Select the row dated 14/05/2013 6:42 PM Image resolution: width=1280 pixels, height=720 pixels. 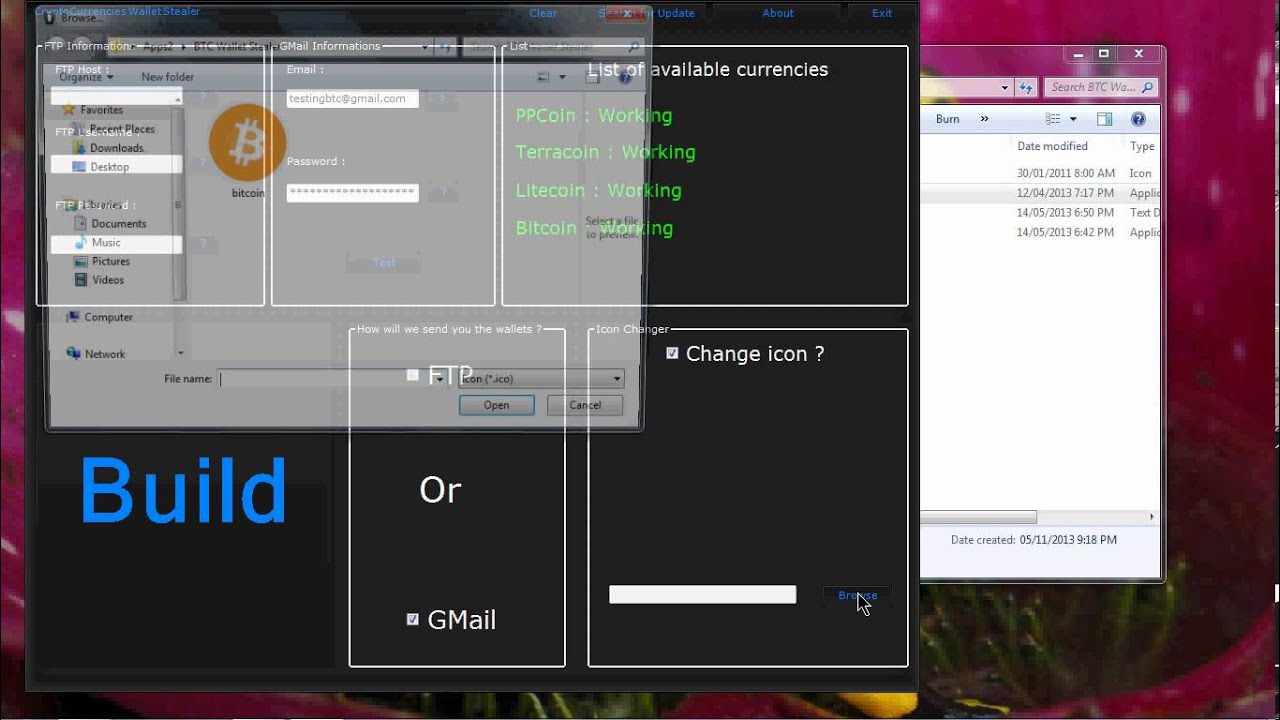pyautogui.click(x=1041, y=232)
